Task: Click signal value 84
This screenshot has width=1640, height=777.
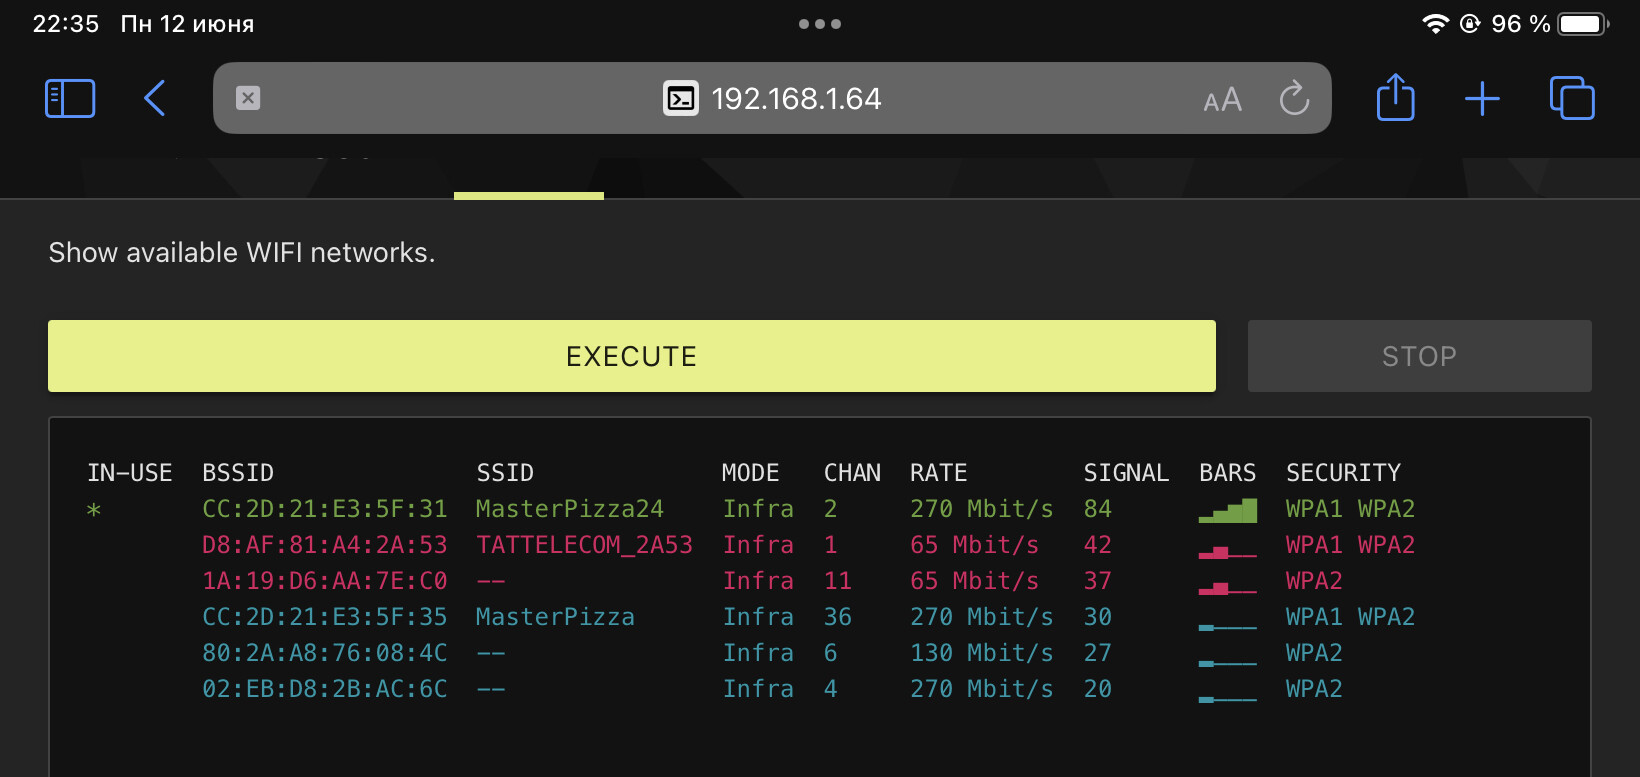Action: click(x=1098, y=509)
